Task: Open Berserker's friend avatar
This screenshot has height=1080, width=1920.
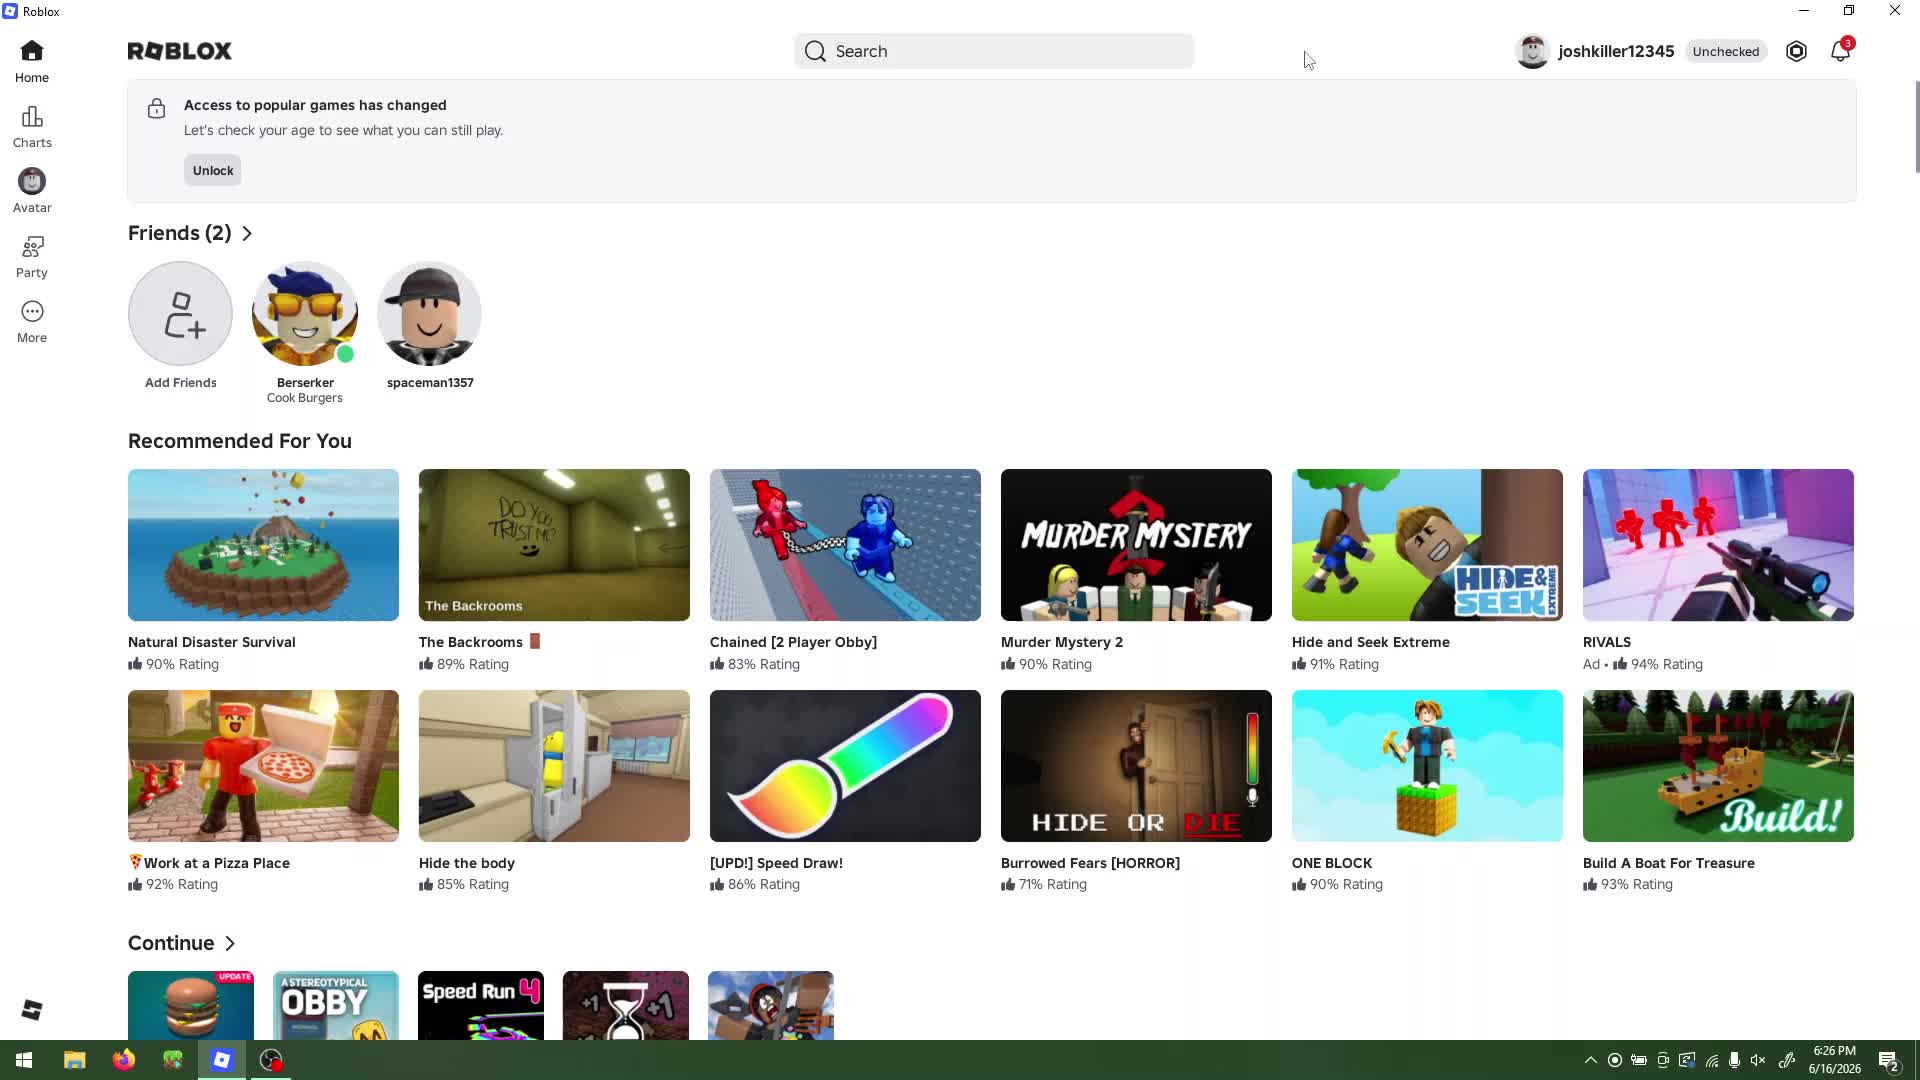Action: [x=305, y=313]
